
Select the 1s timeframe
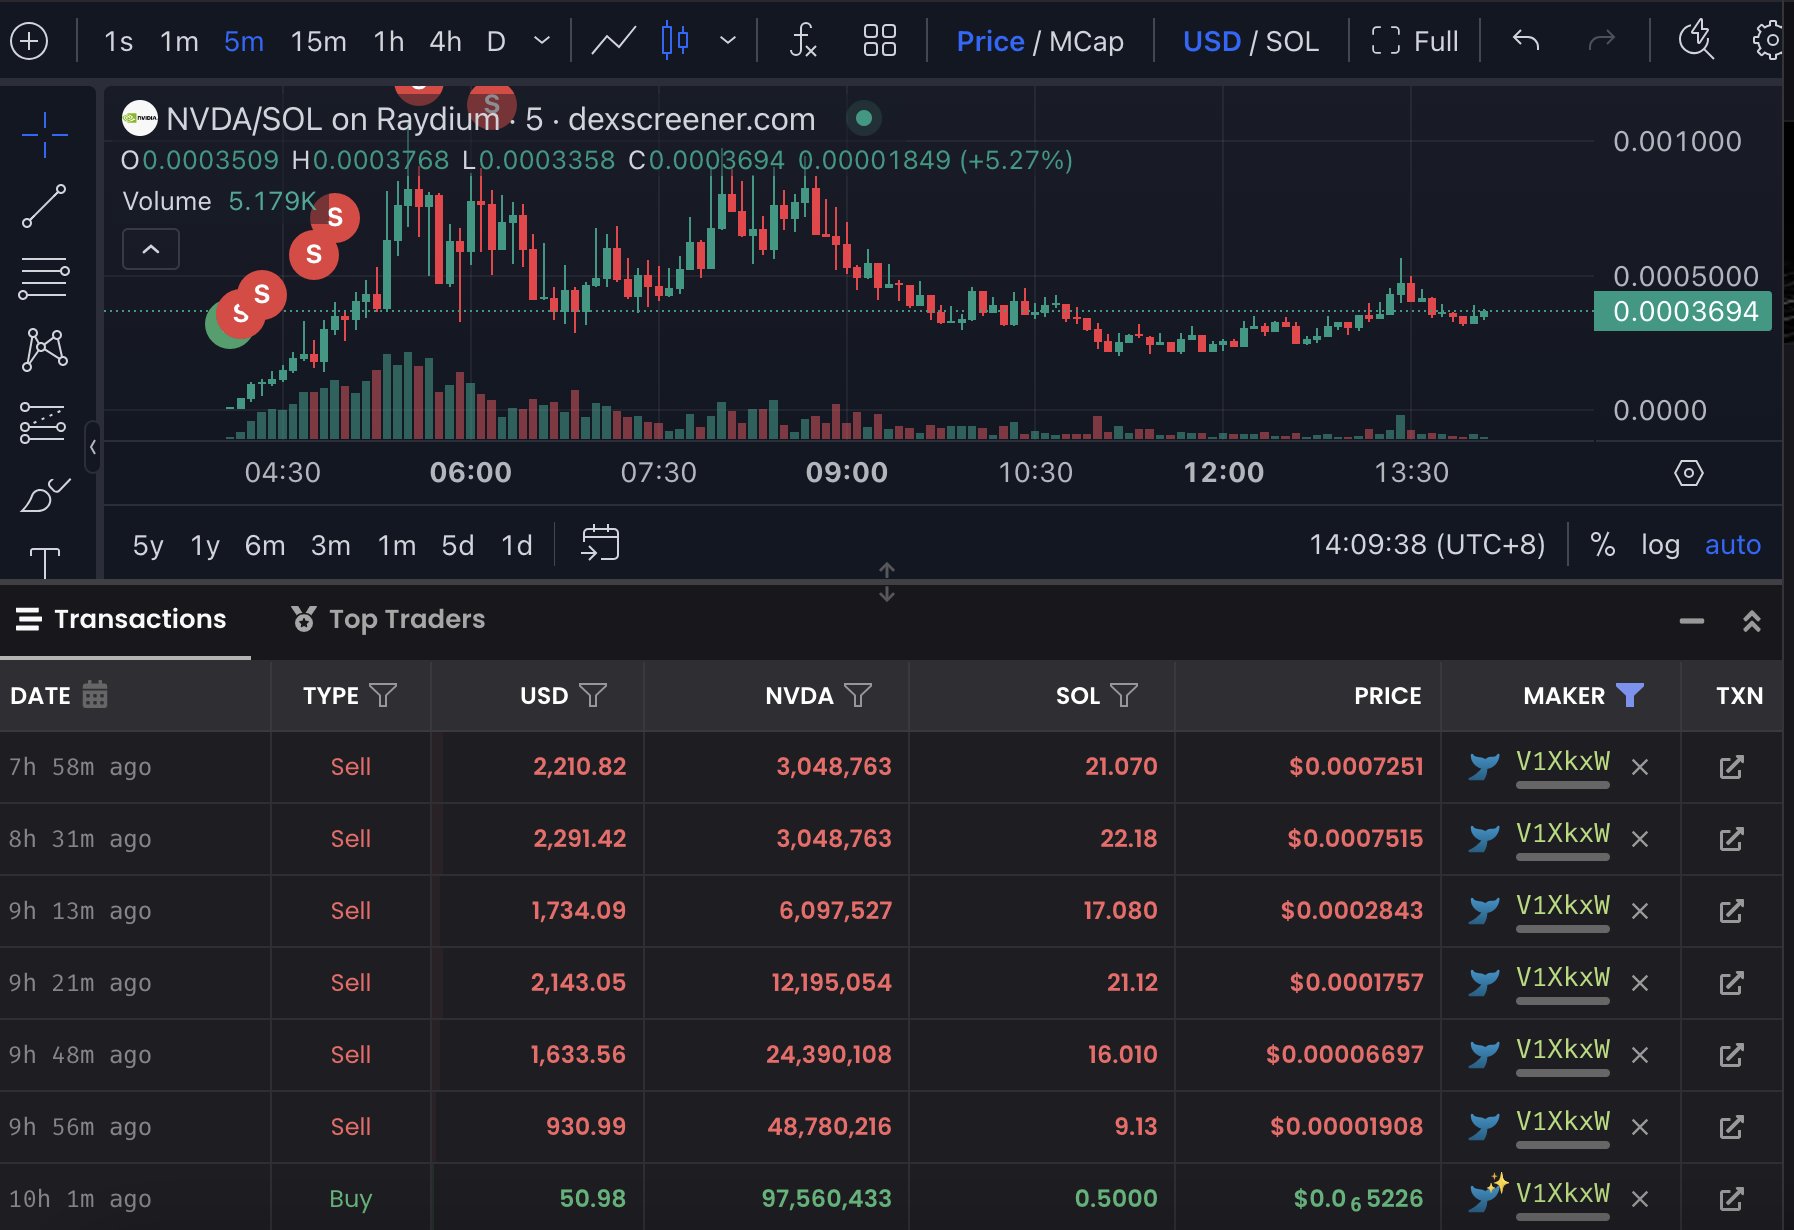click(118, 41)
